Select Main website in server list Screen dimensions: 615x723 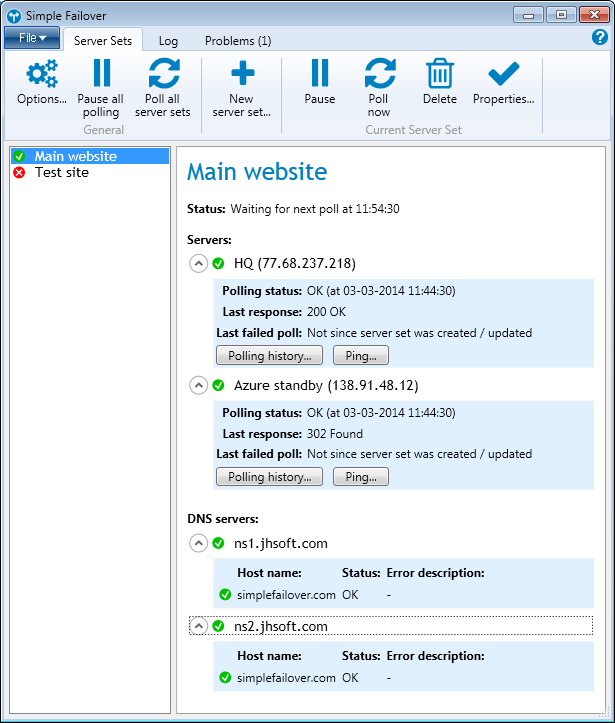75,156
